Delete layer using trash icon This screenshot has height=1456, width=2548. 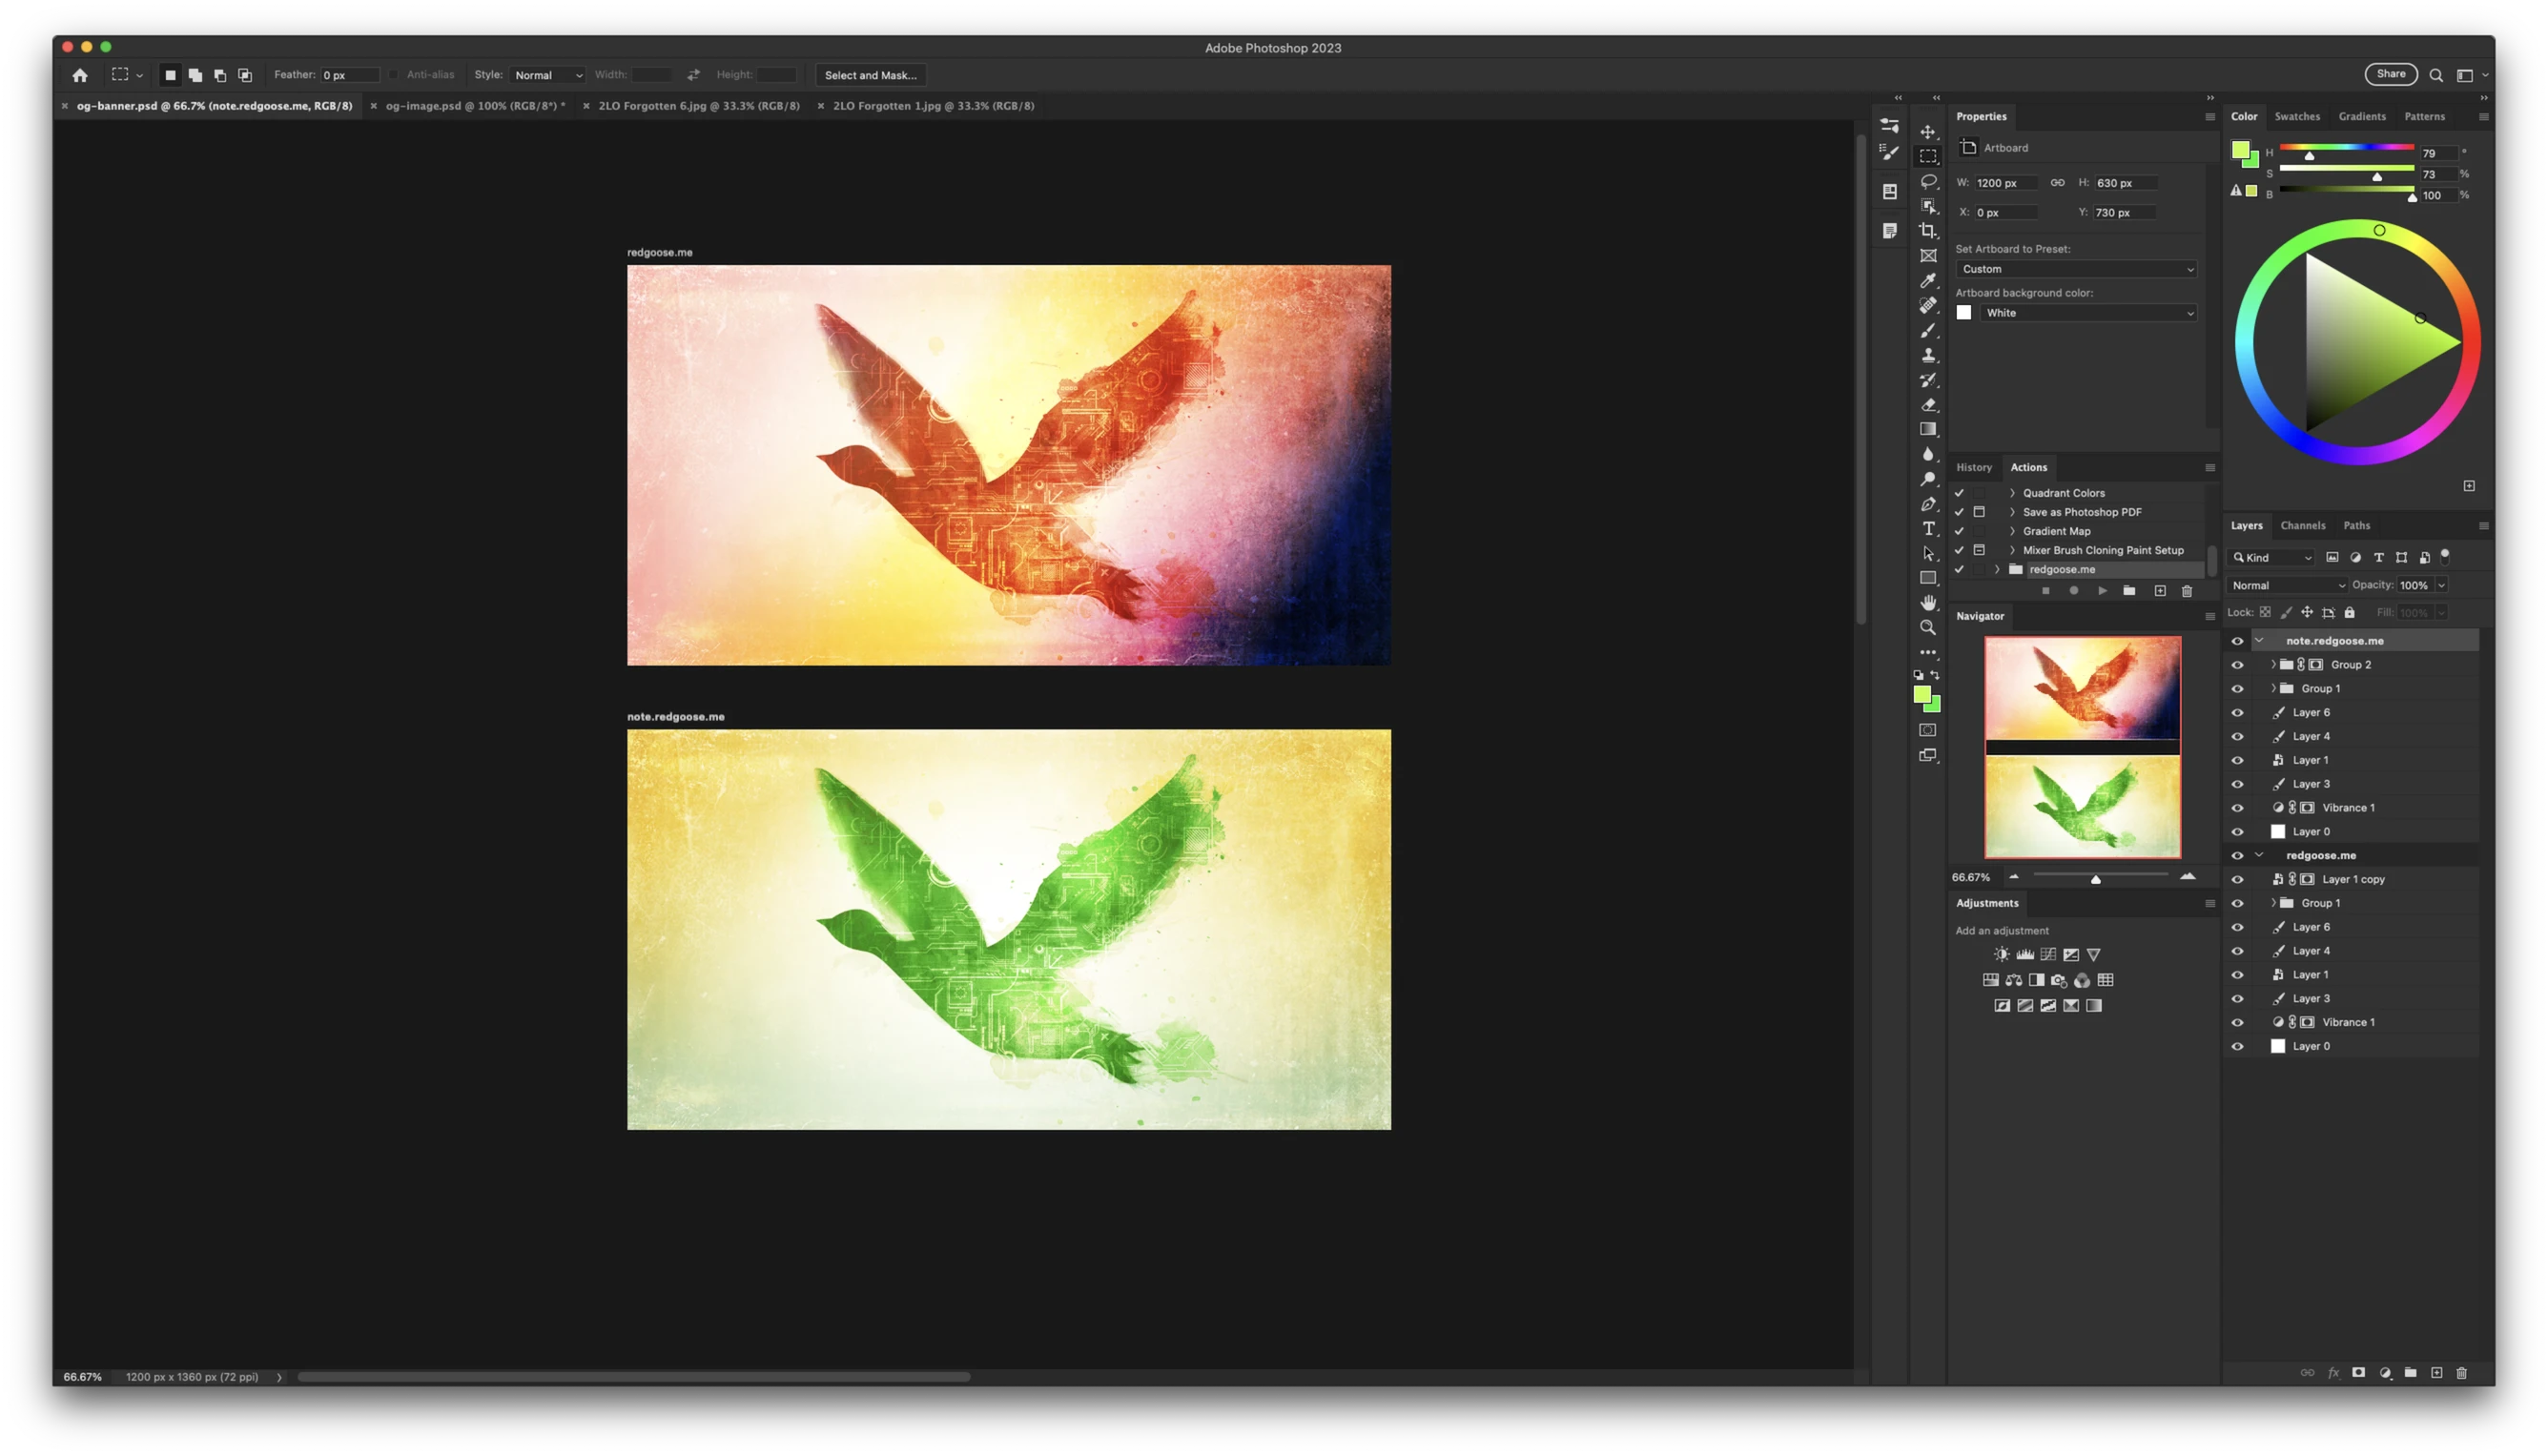click(2461, 1373)
